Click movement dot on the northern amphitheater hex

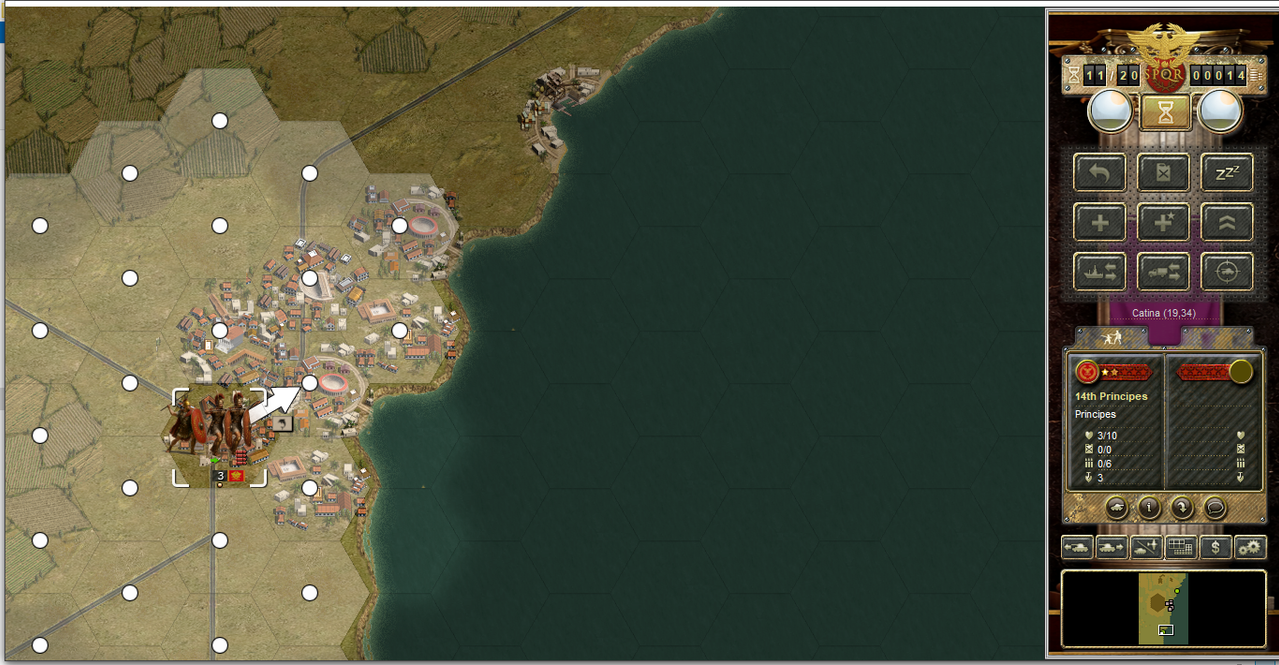400,226
